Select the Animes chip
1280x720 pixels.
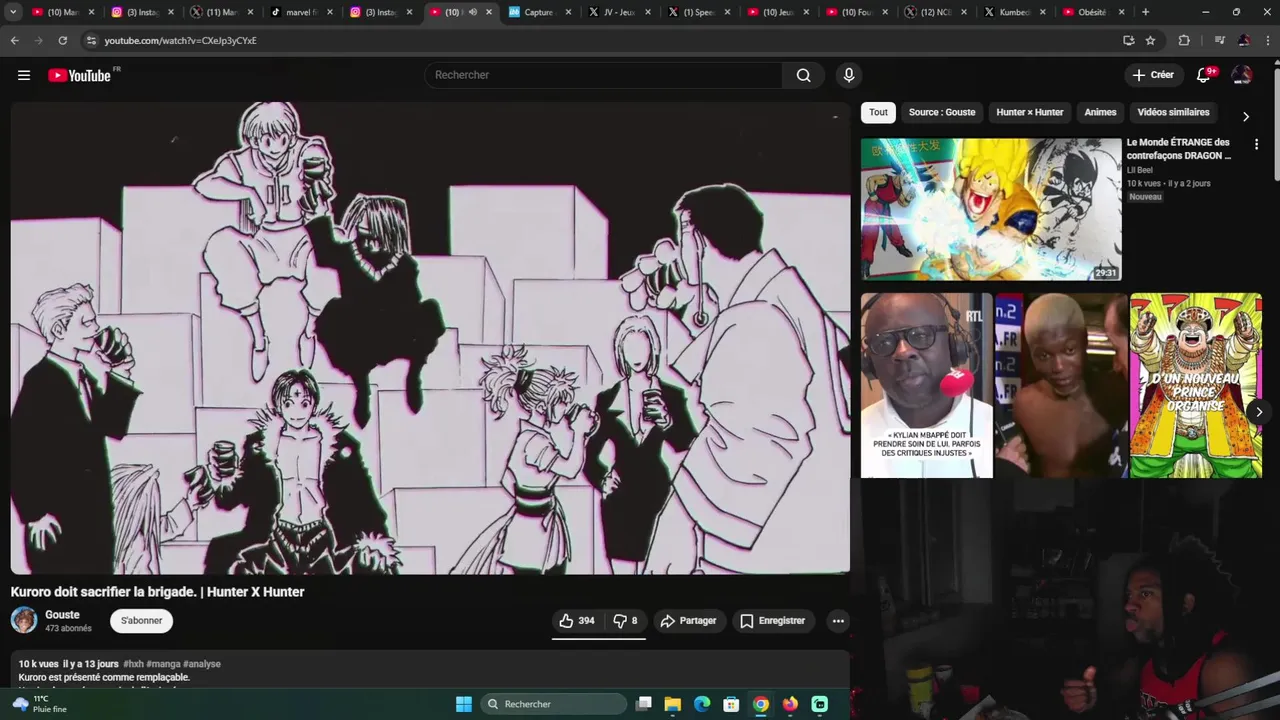[1100, 112]
